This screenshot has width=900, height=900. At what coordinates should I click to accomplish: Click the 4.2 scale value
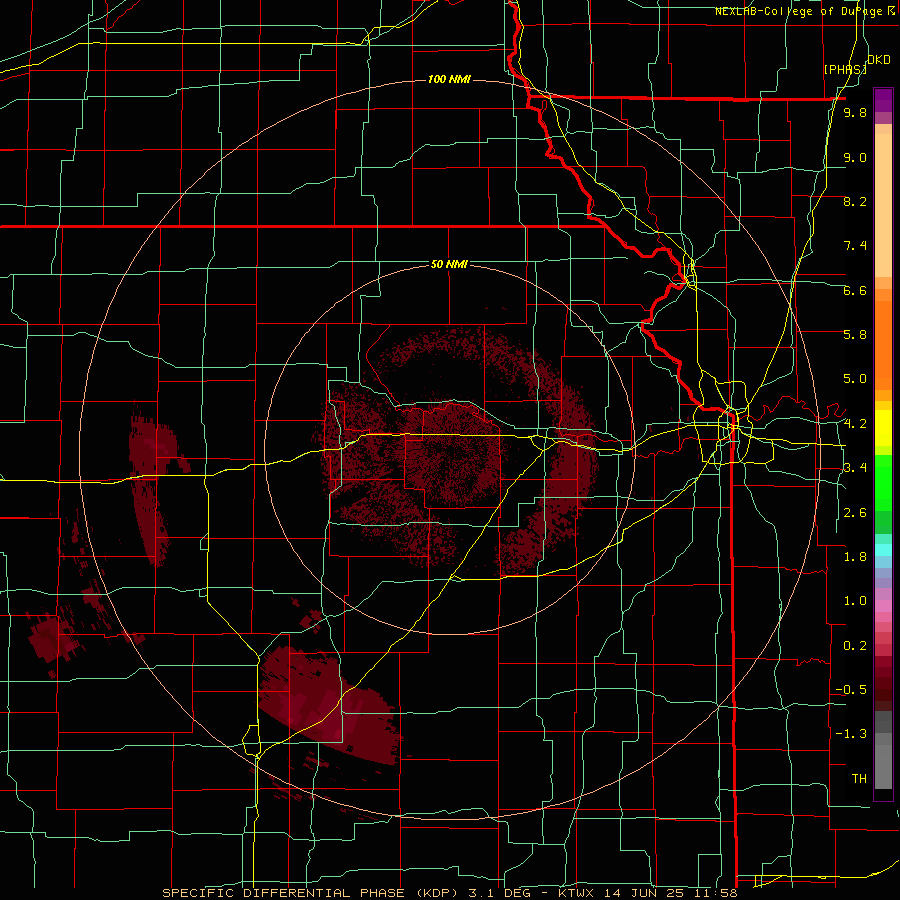coord(855,424)
